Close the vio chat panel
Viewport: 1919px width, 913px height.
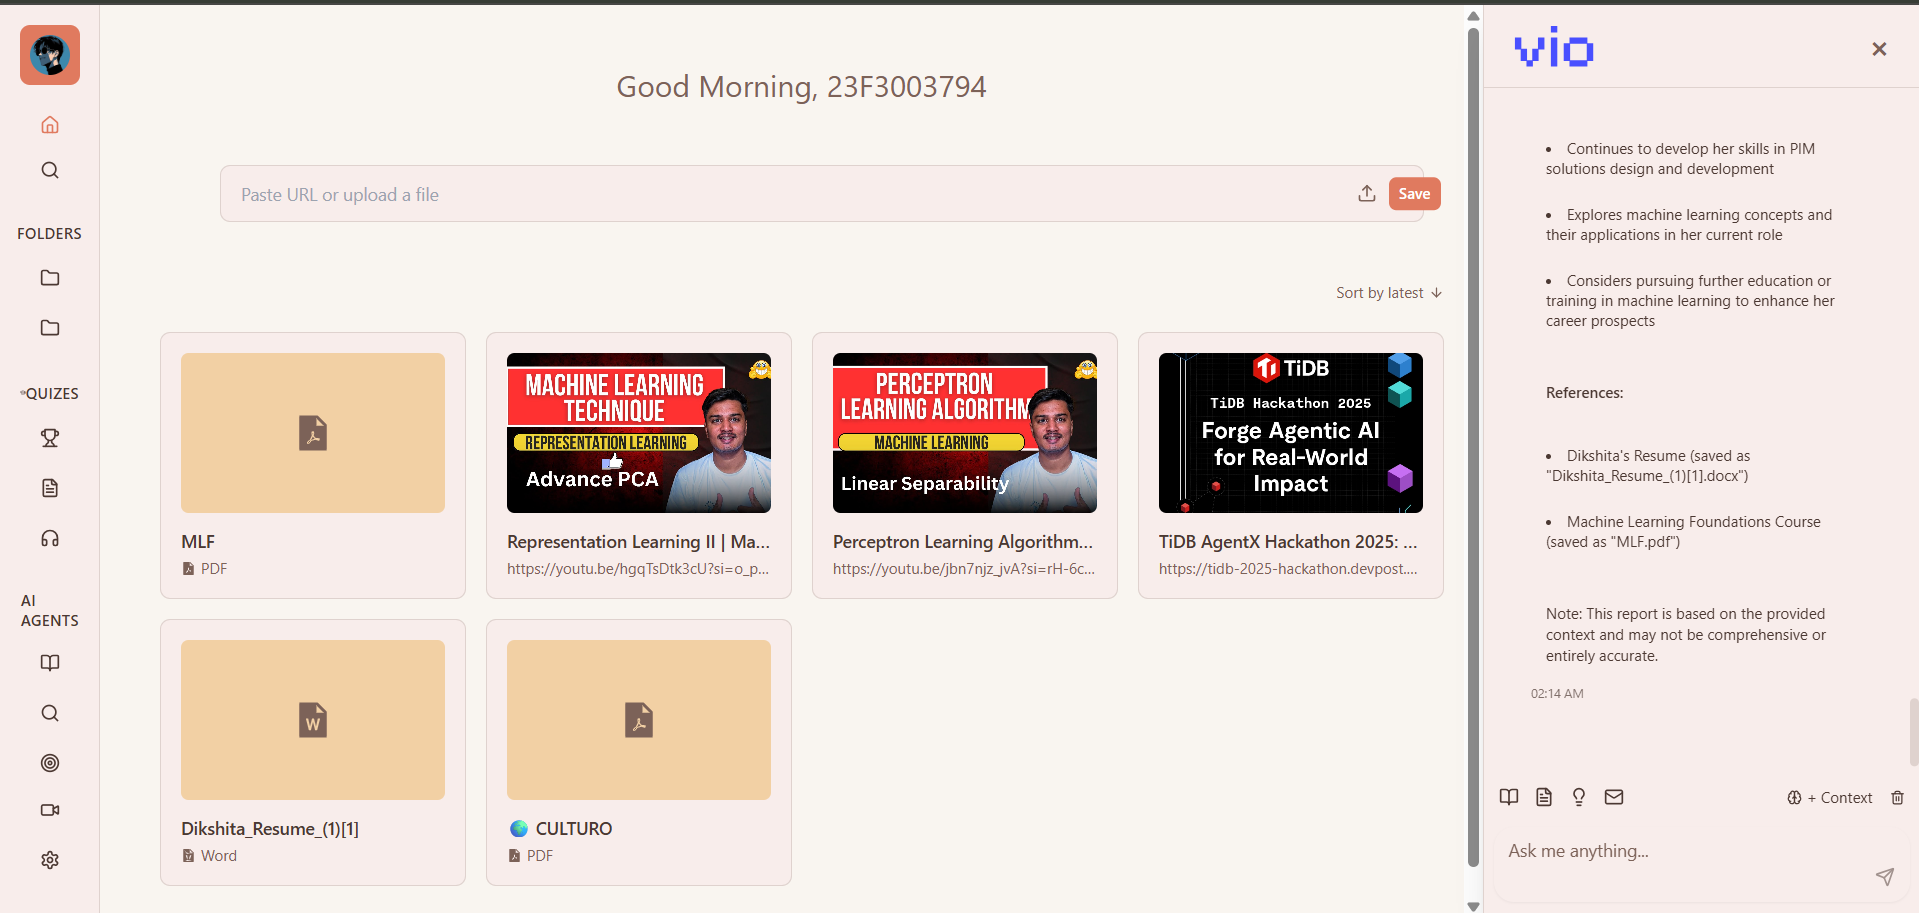tap(1879, 49)
